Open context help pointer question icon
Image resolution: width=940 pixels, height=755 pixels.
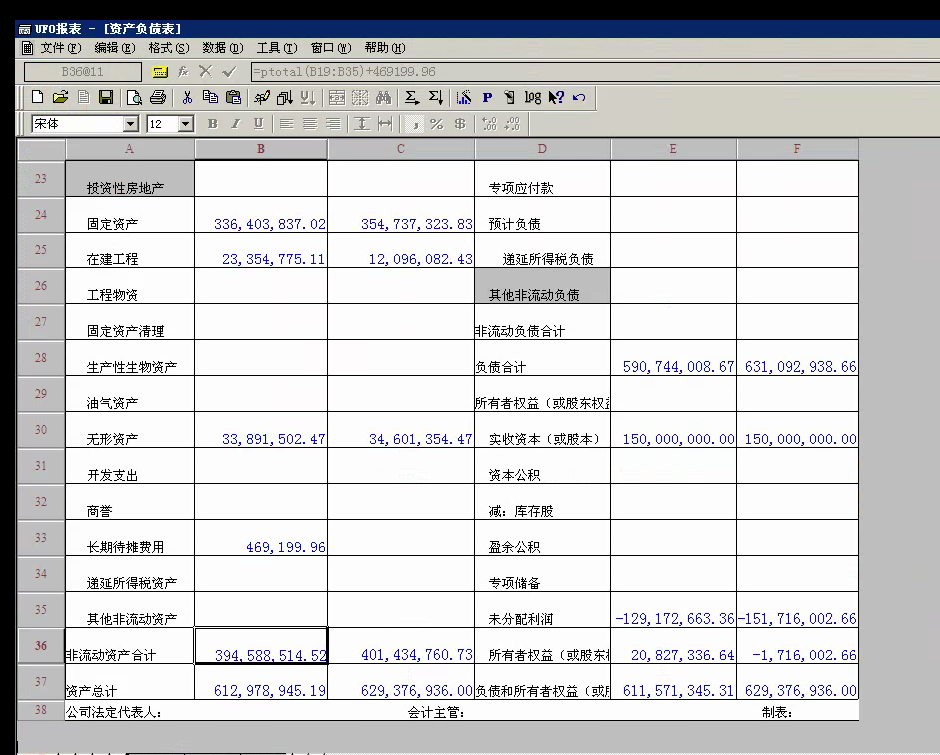pos(556,97)
